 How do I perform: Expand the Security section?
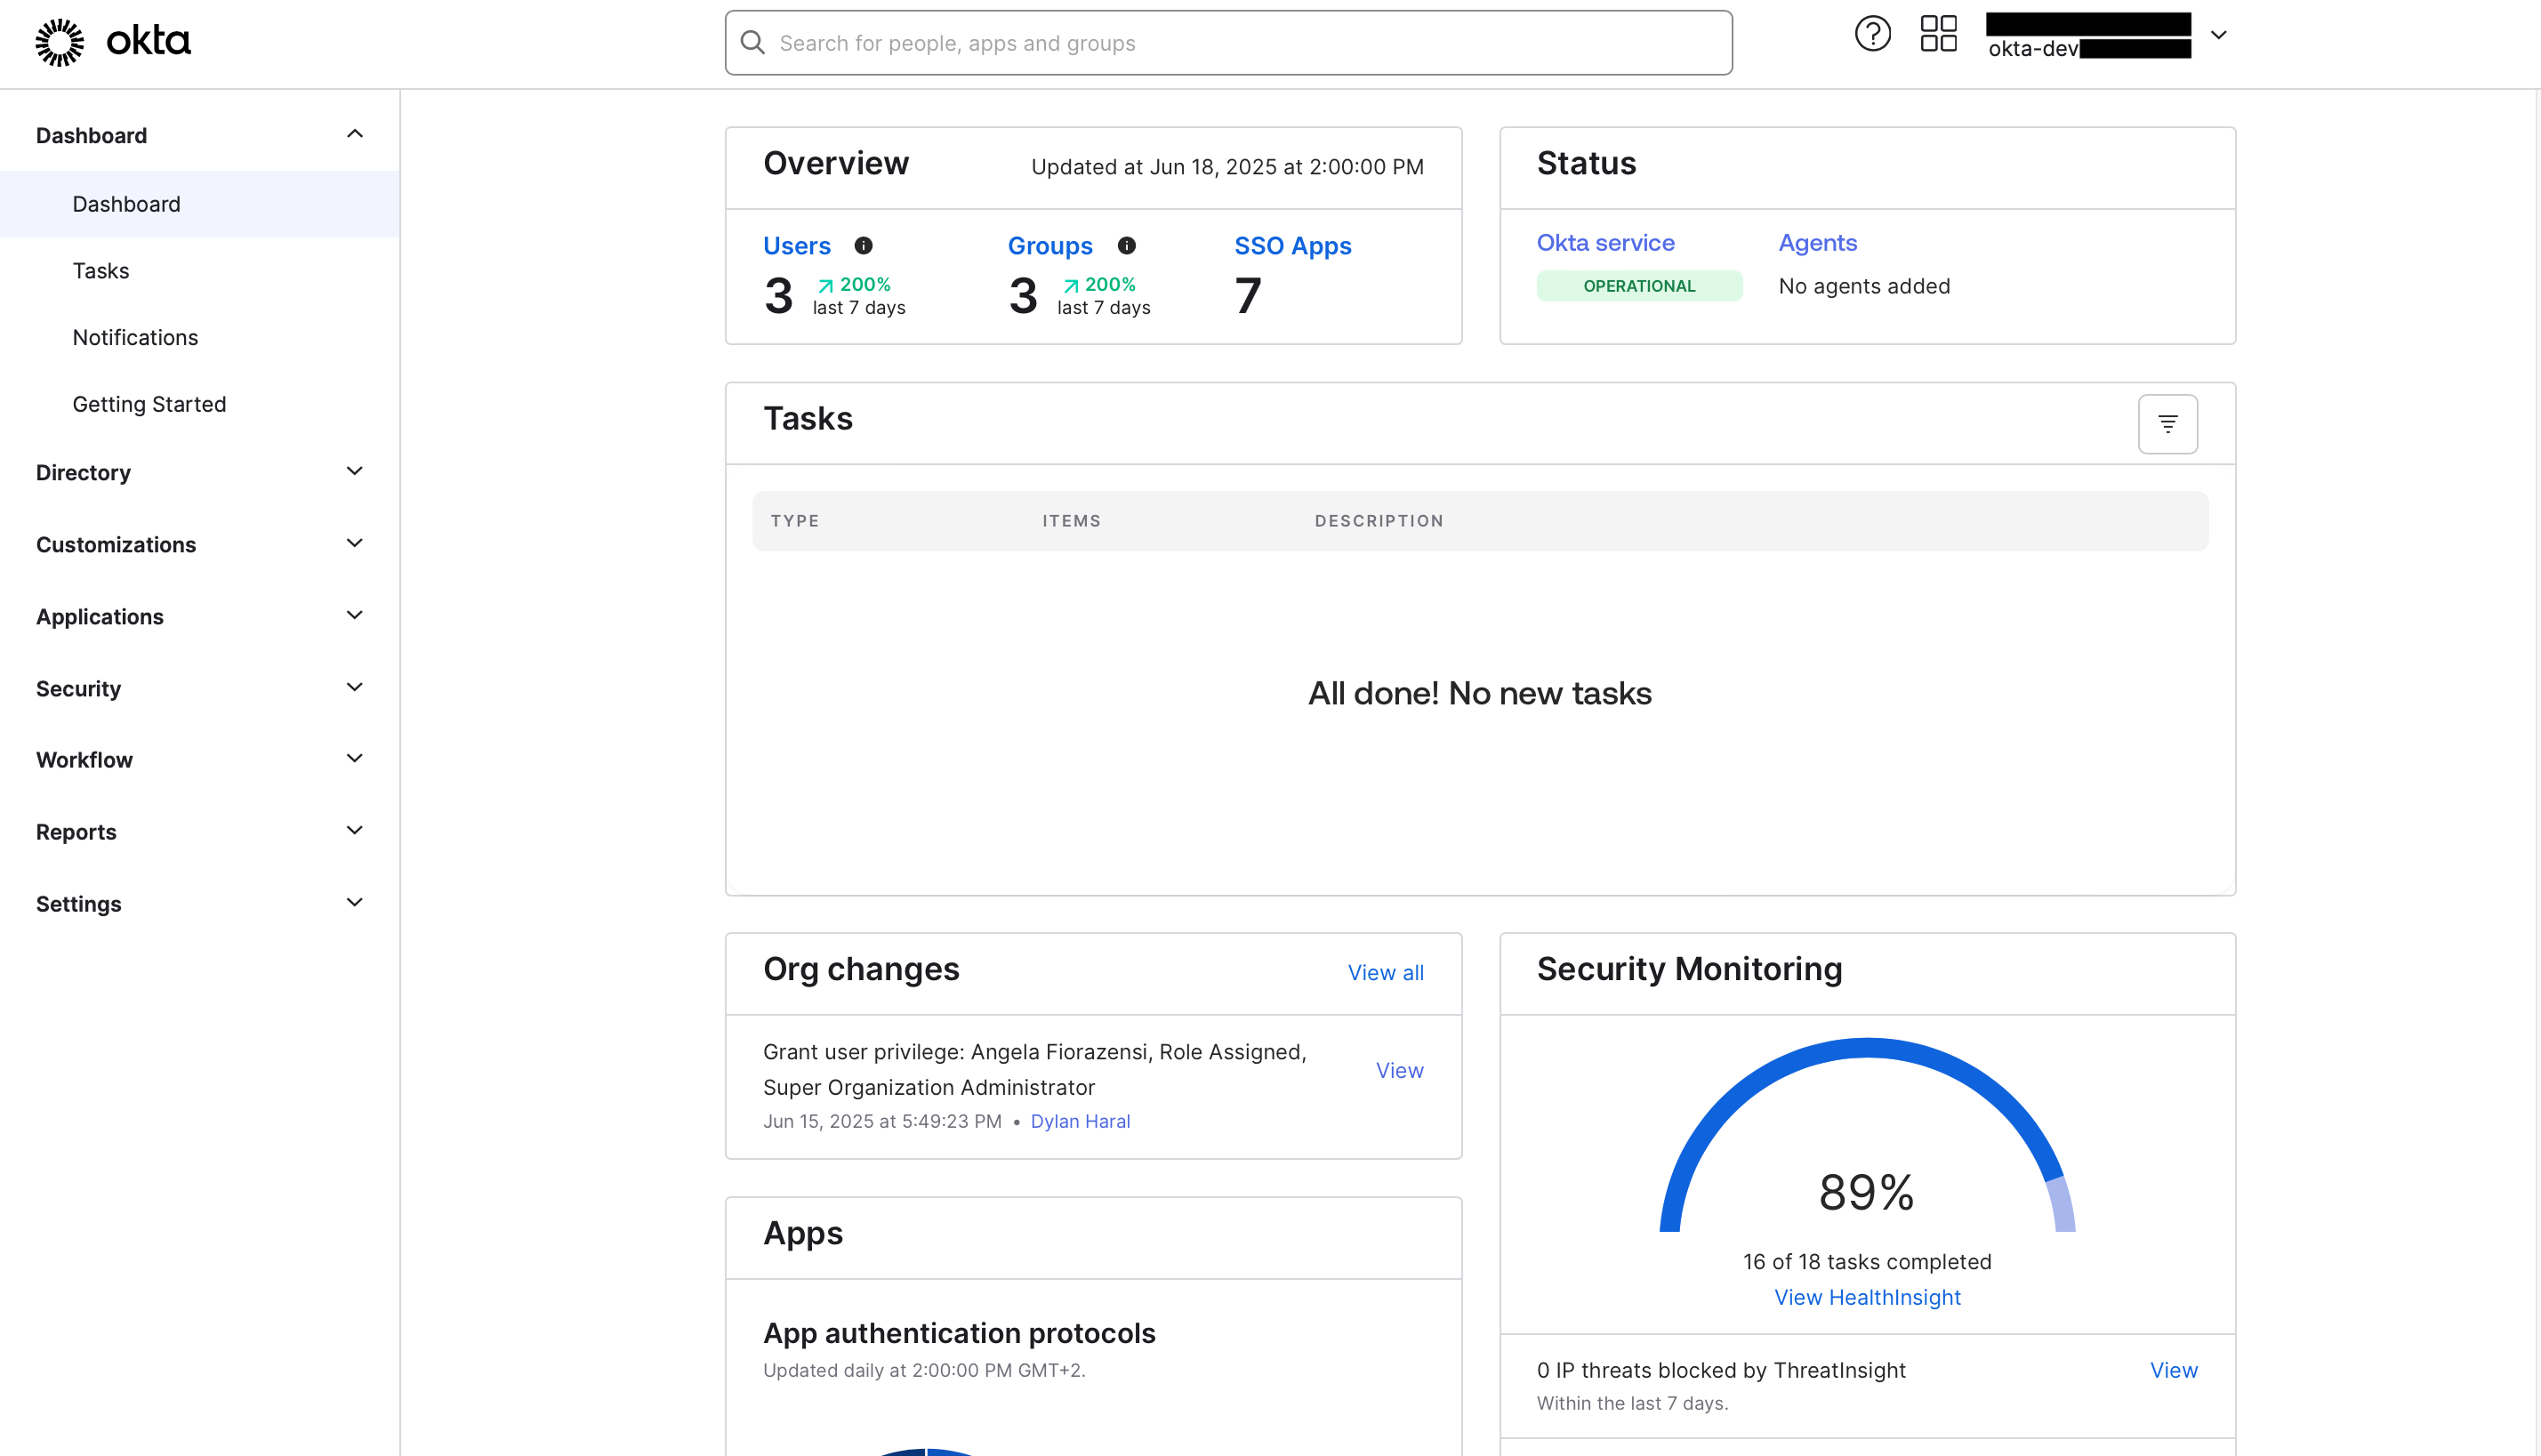pos(200,688)
